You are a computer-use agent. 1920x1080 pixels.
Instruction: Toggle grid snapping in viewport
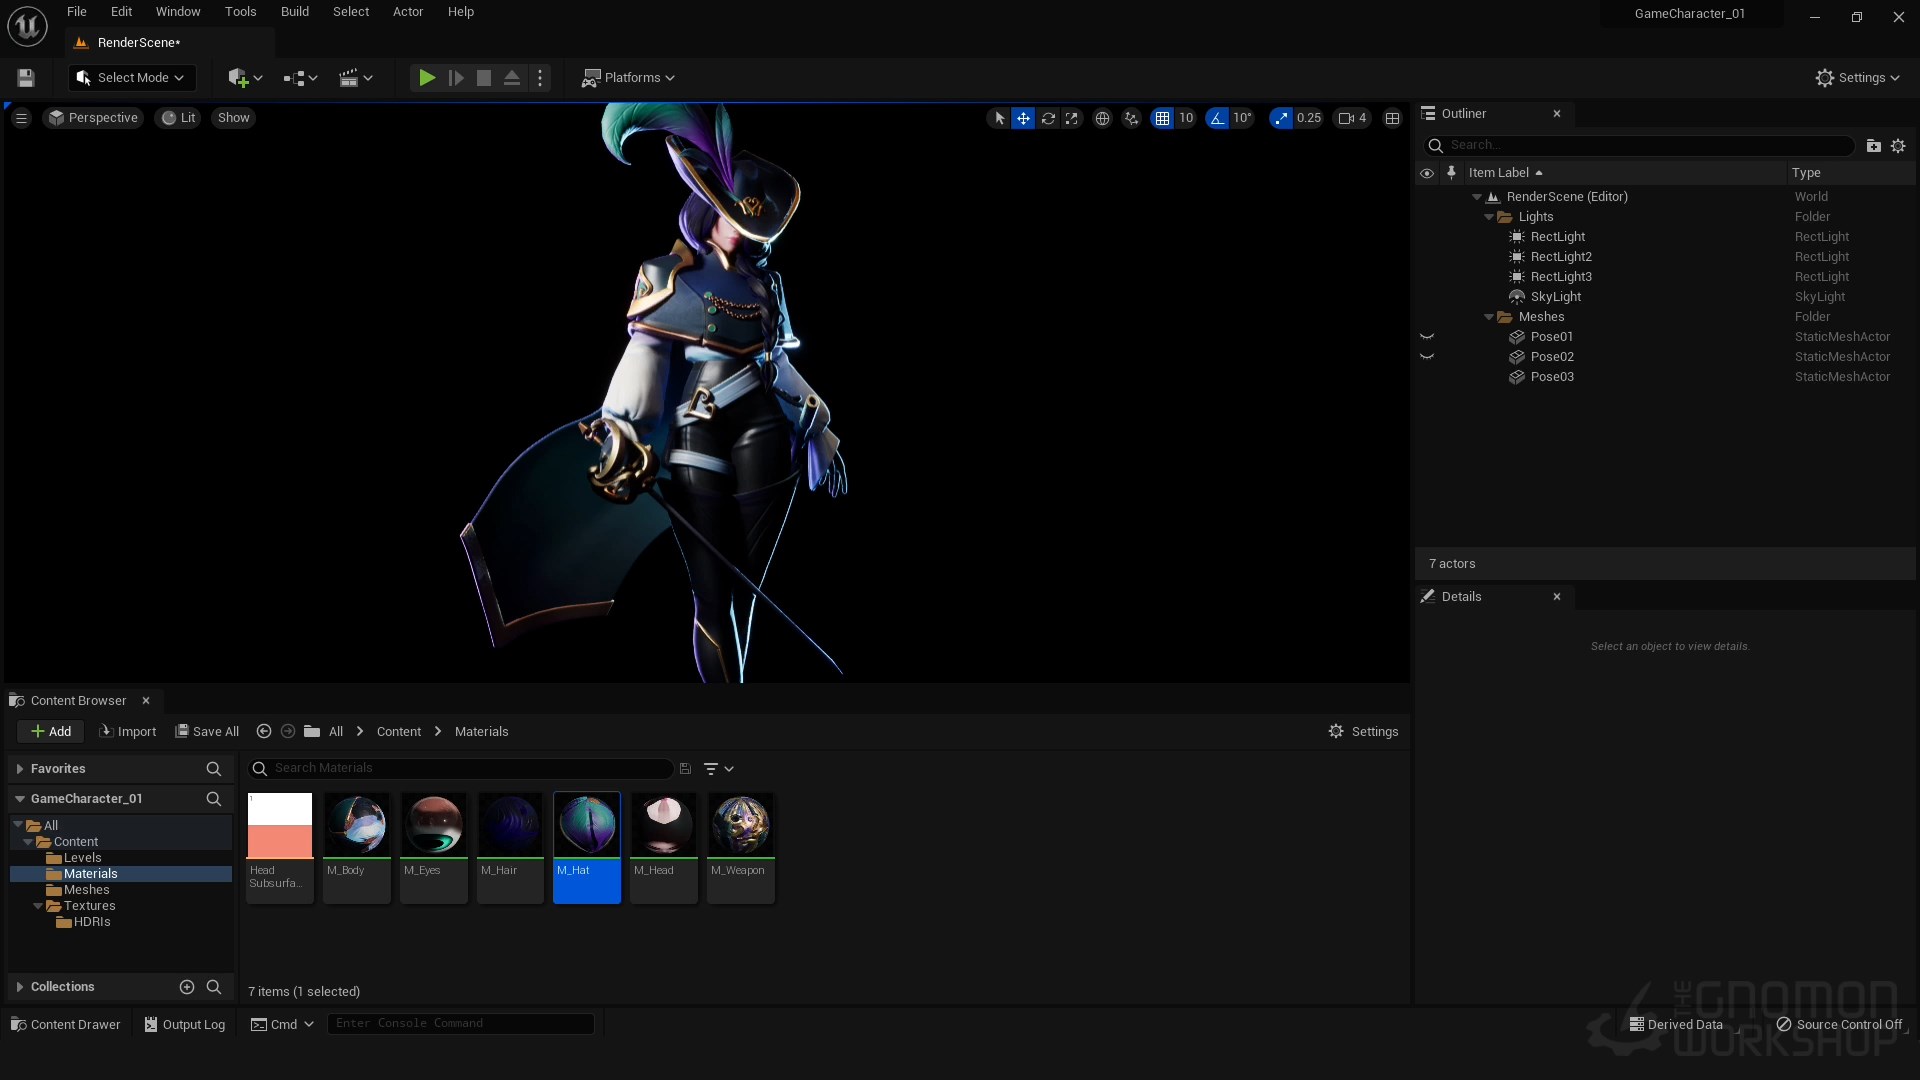[x=1162, y=118]
